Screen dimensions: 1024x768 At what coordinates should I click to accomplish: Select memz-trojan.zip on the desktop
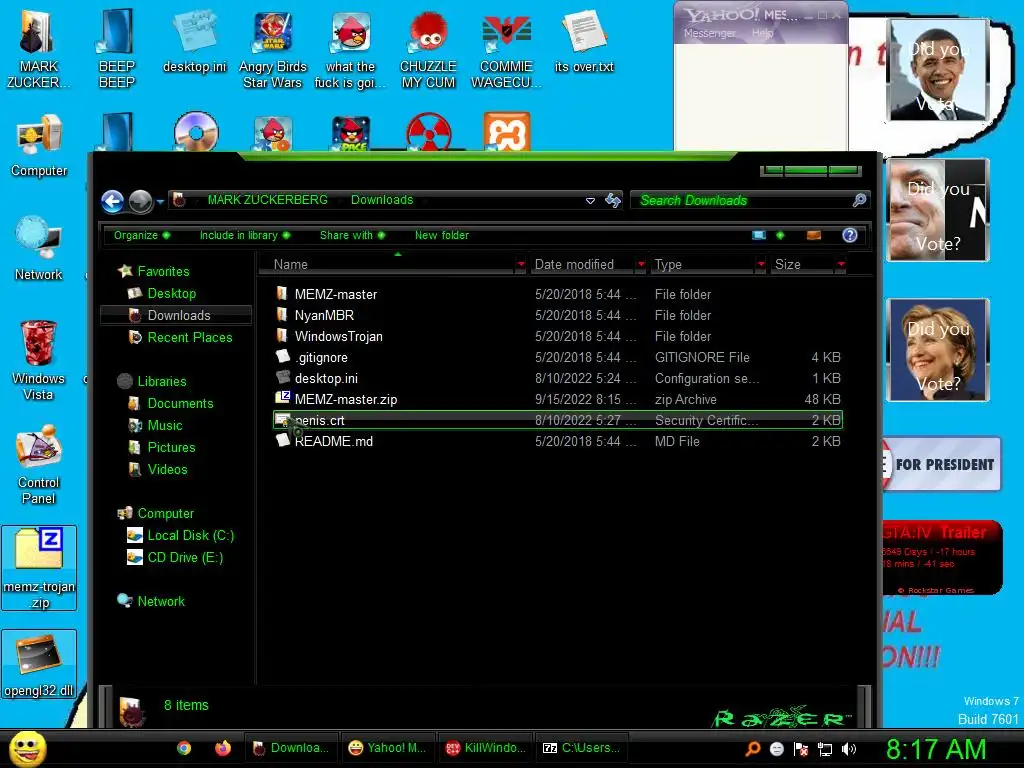click(x=39, y=568)
